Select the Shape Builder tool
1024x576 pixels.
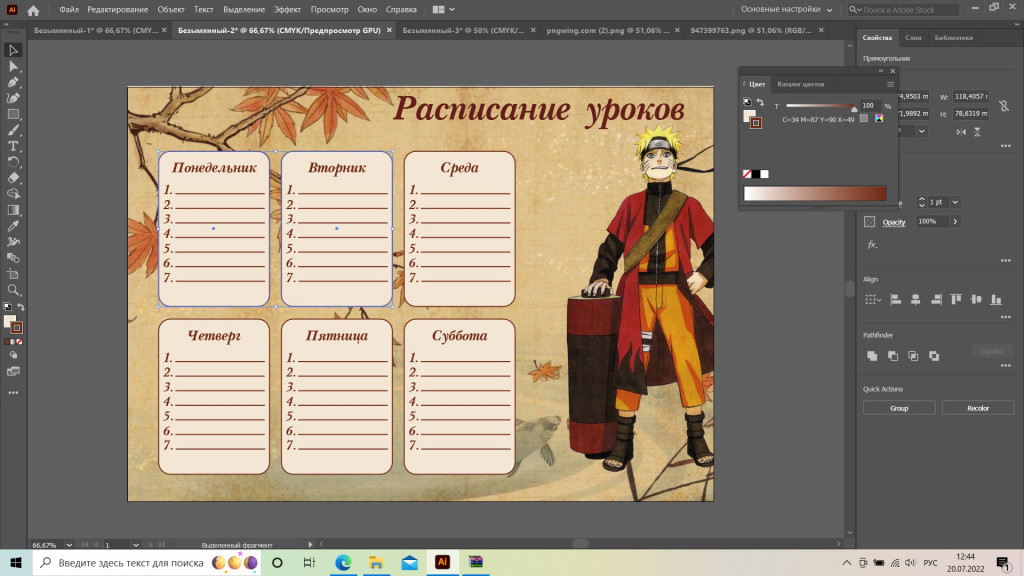pyautogui.click(x=13, y=194)
